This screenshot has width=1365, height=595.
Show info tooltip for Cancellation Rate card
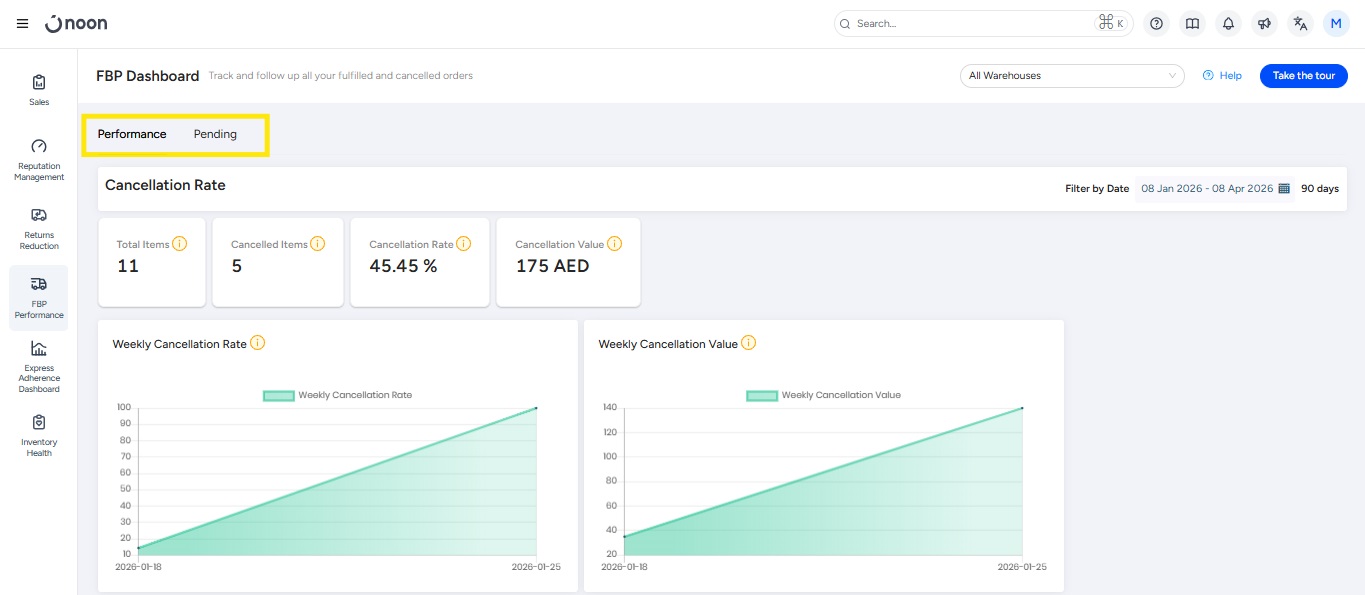point(464,244)
